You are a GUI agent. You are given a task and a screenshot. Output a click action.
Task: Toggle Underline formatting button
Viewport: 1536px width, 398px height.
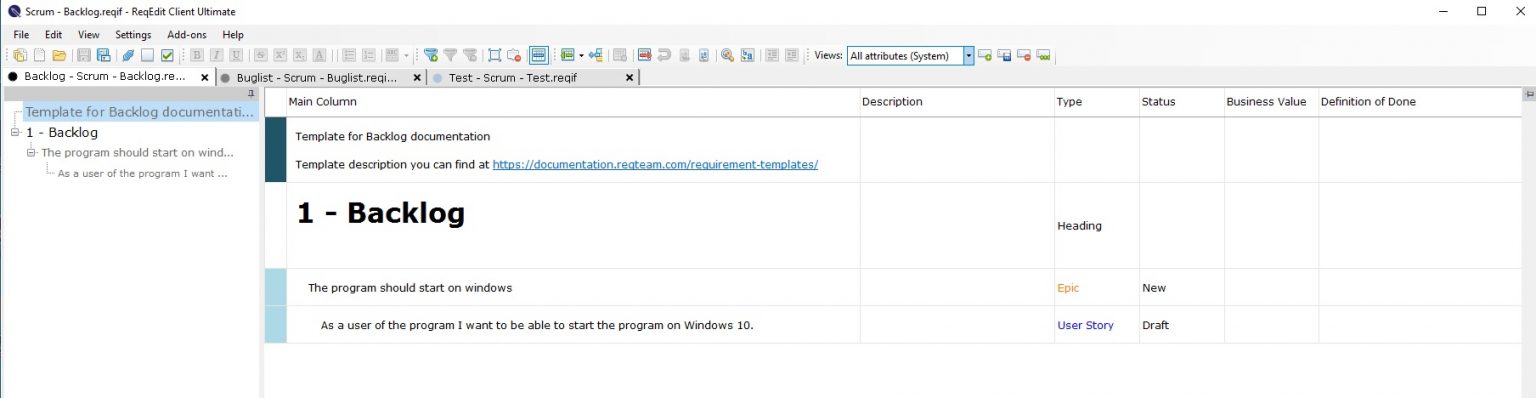pyautogui.click(x=236, y=55)
